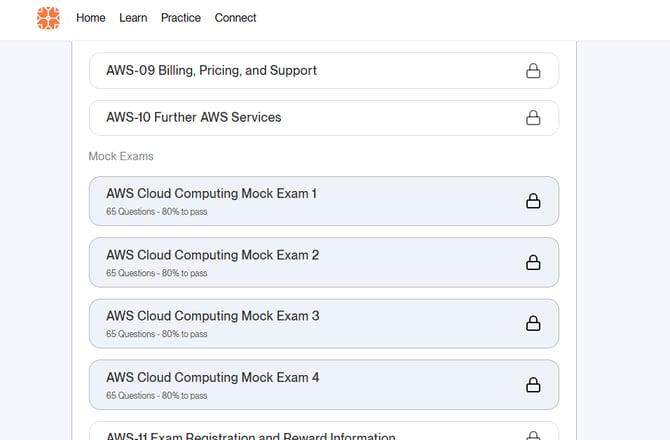Screen dimensions: 670x440
Task: Start AWS Cloud Computing Mock Exam 2
Action: click(212, 255)
